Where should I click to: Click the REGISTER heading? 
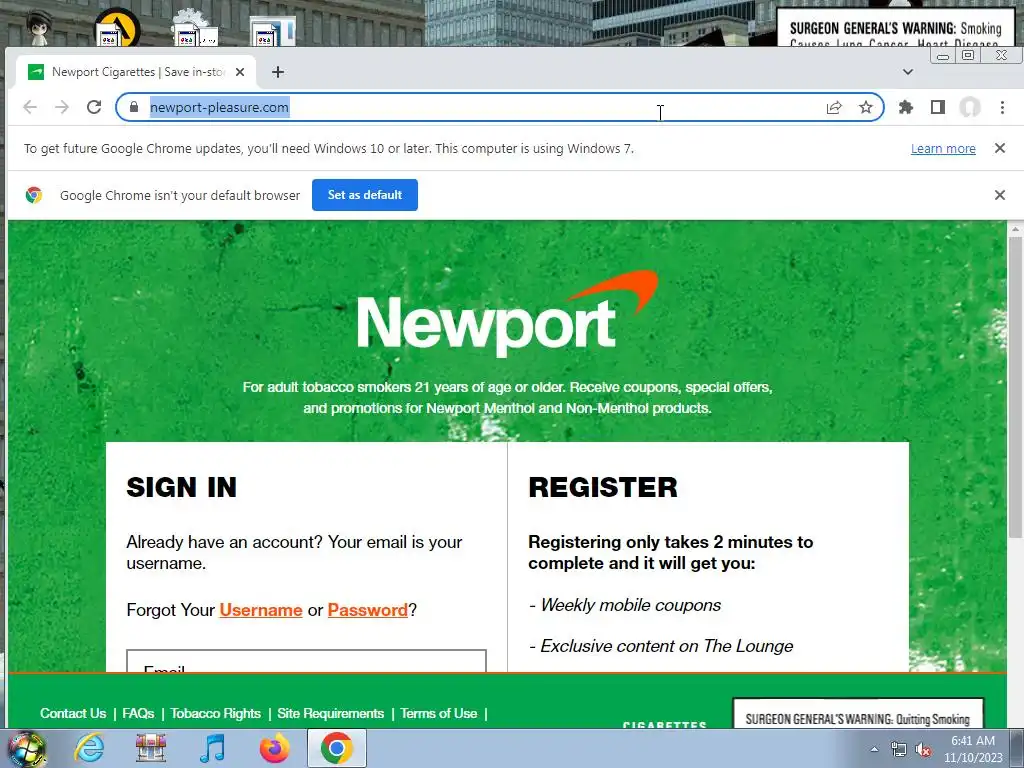603,487
